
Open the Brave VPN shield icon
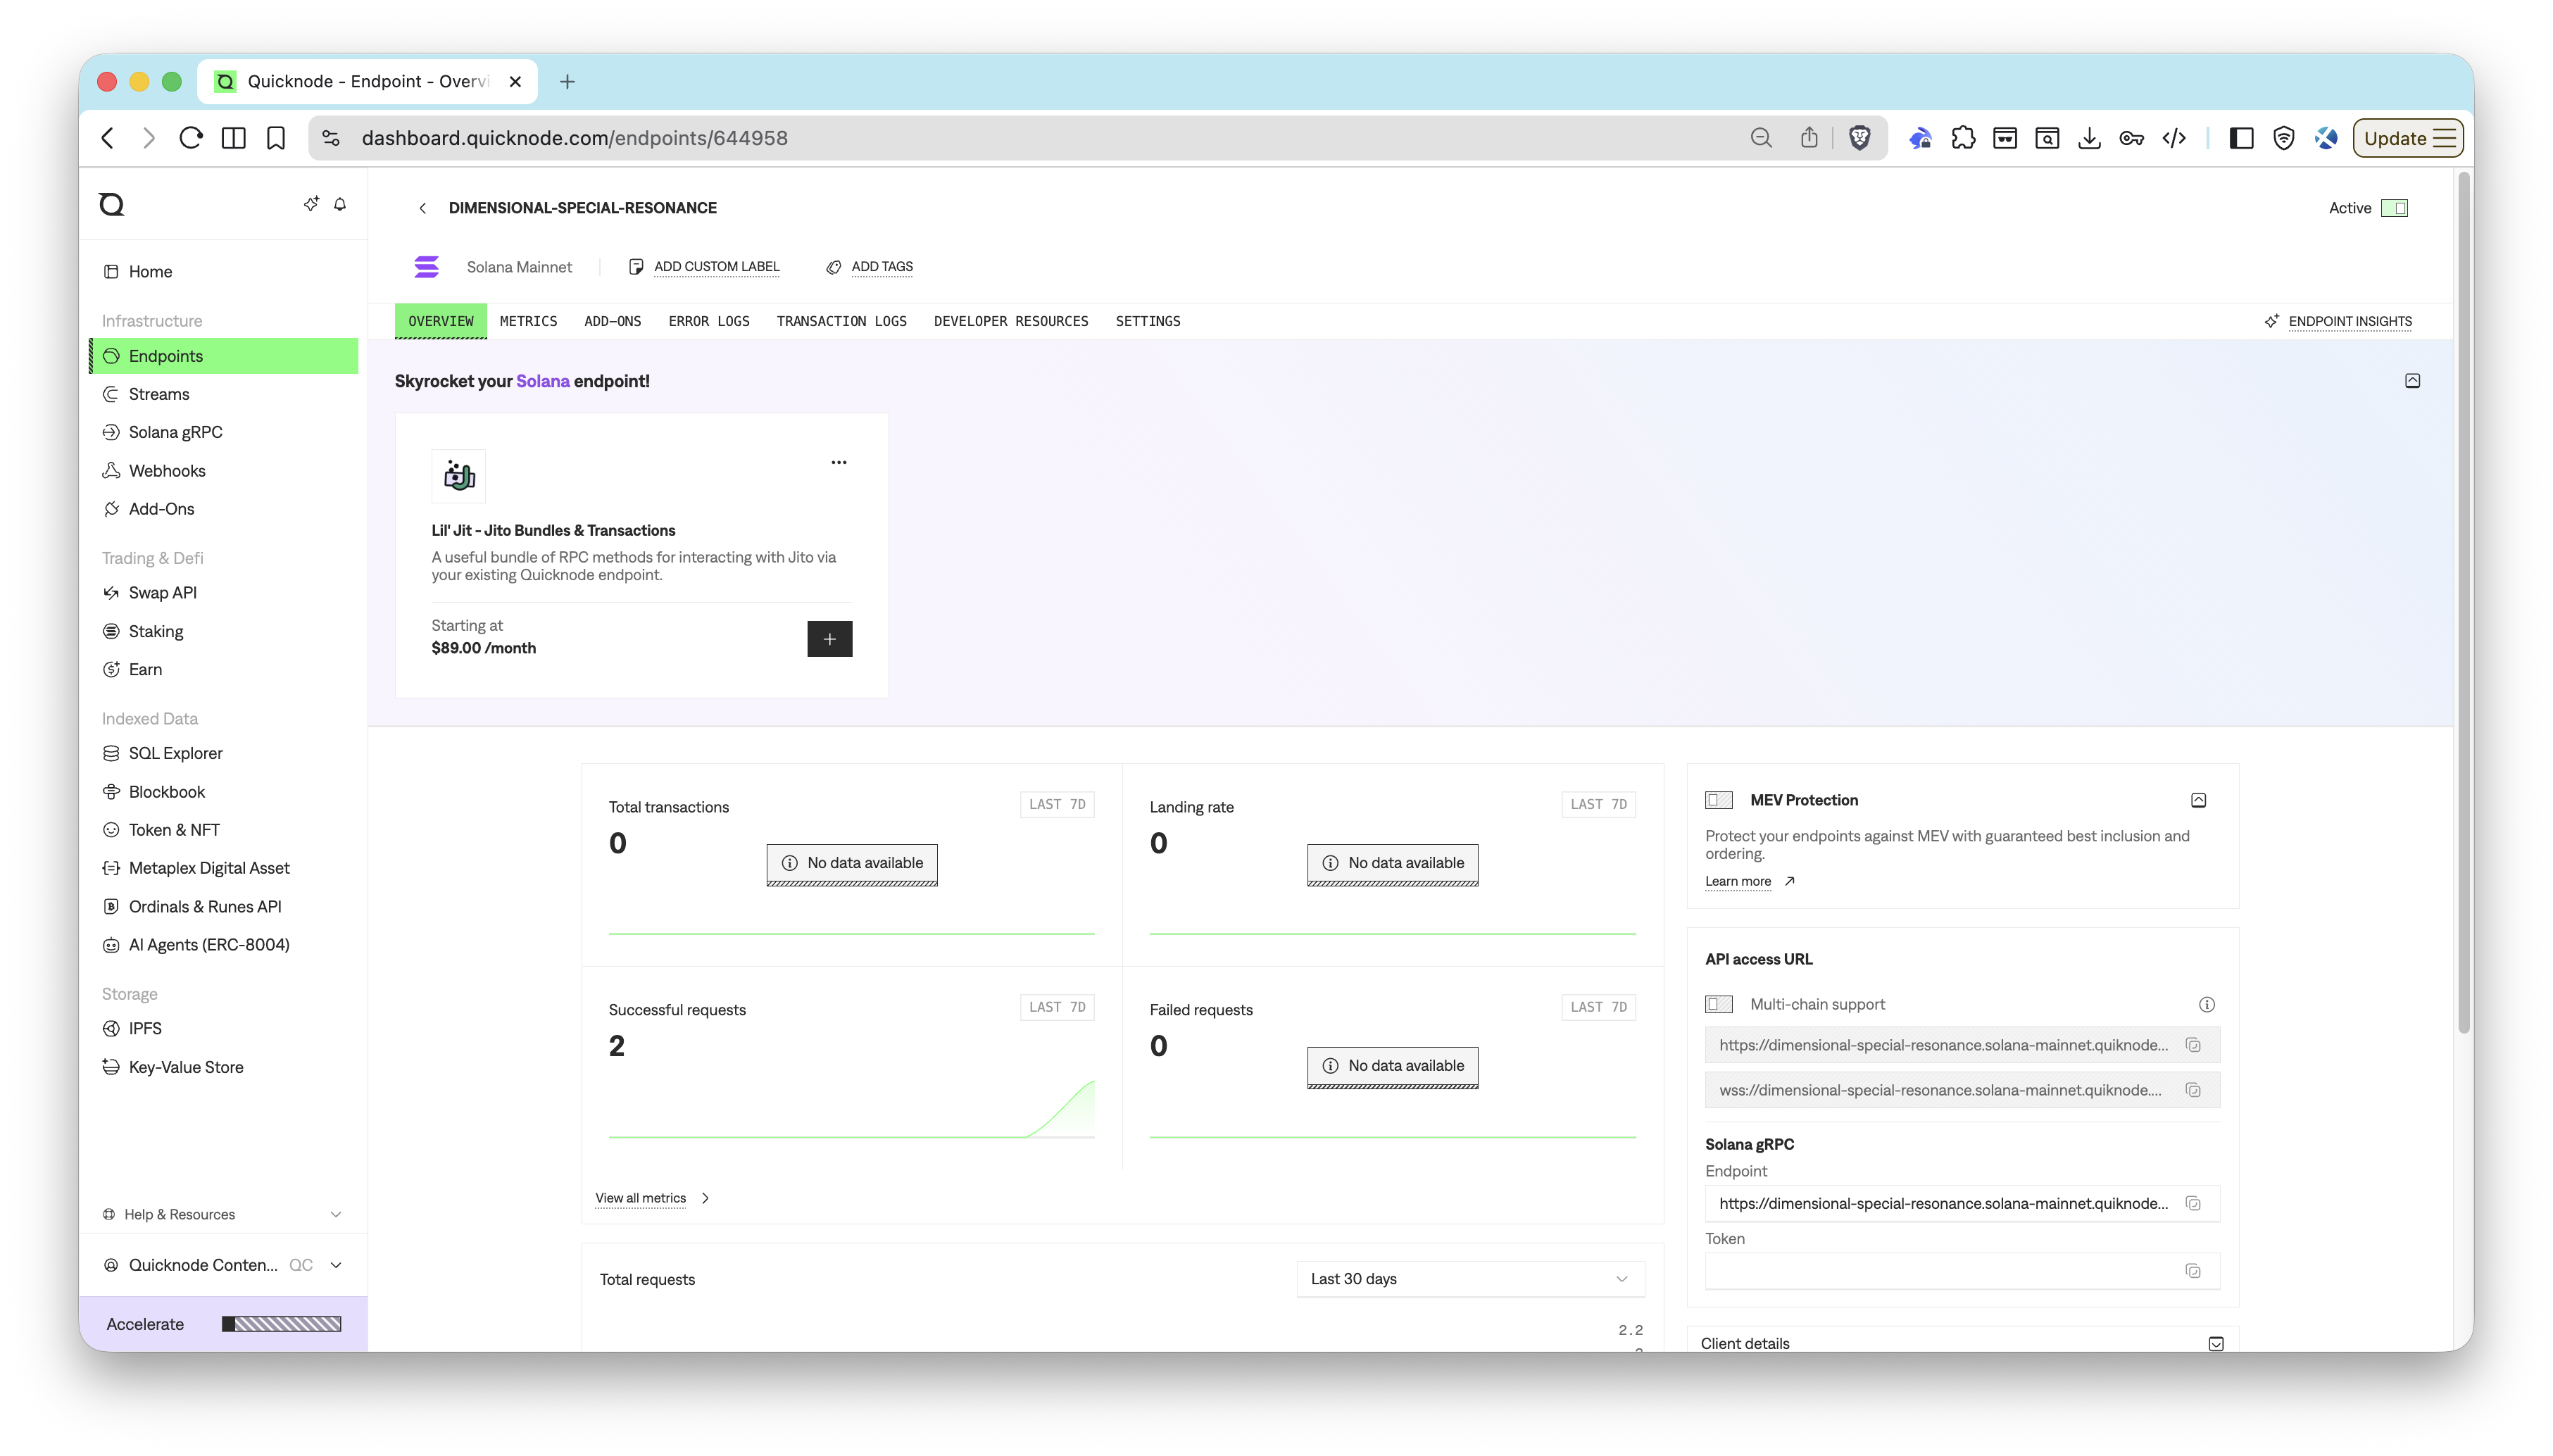(2283, 138)
